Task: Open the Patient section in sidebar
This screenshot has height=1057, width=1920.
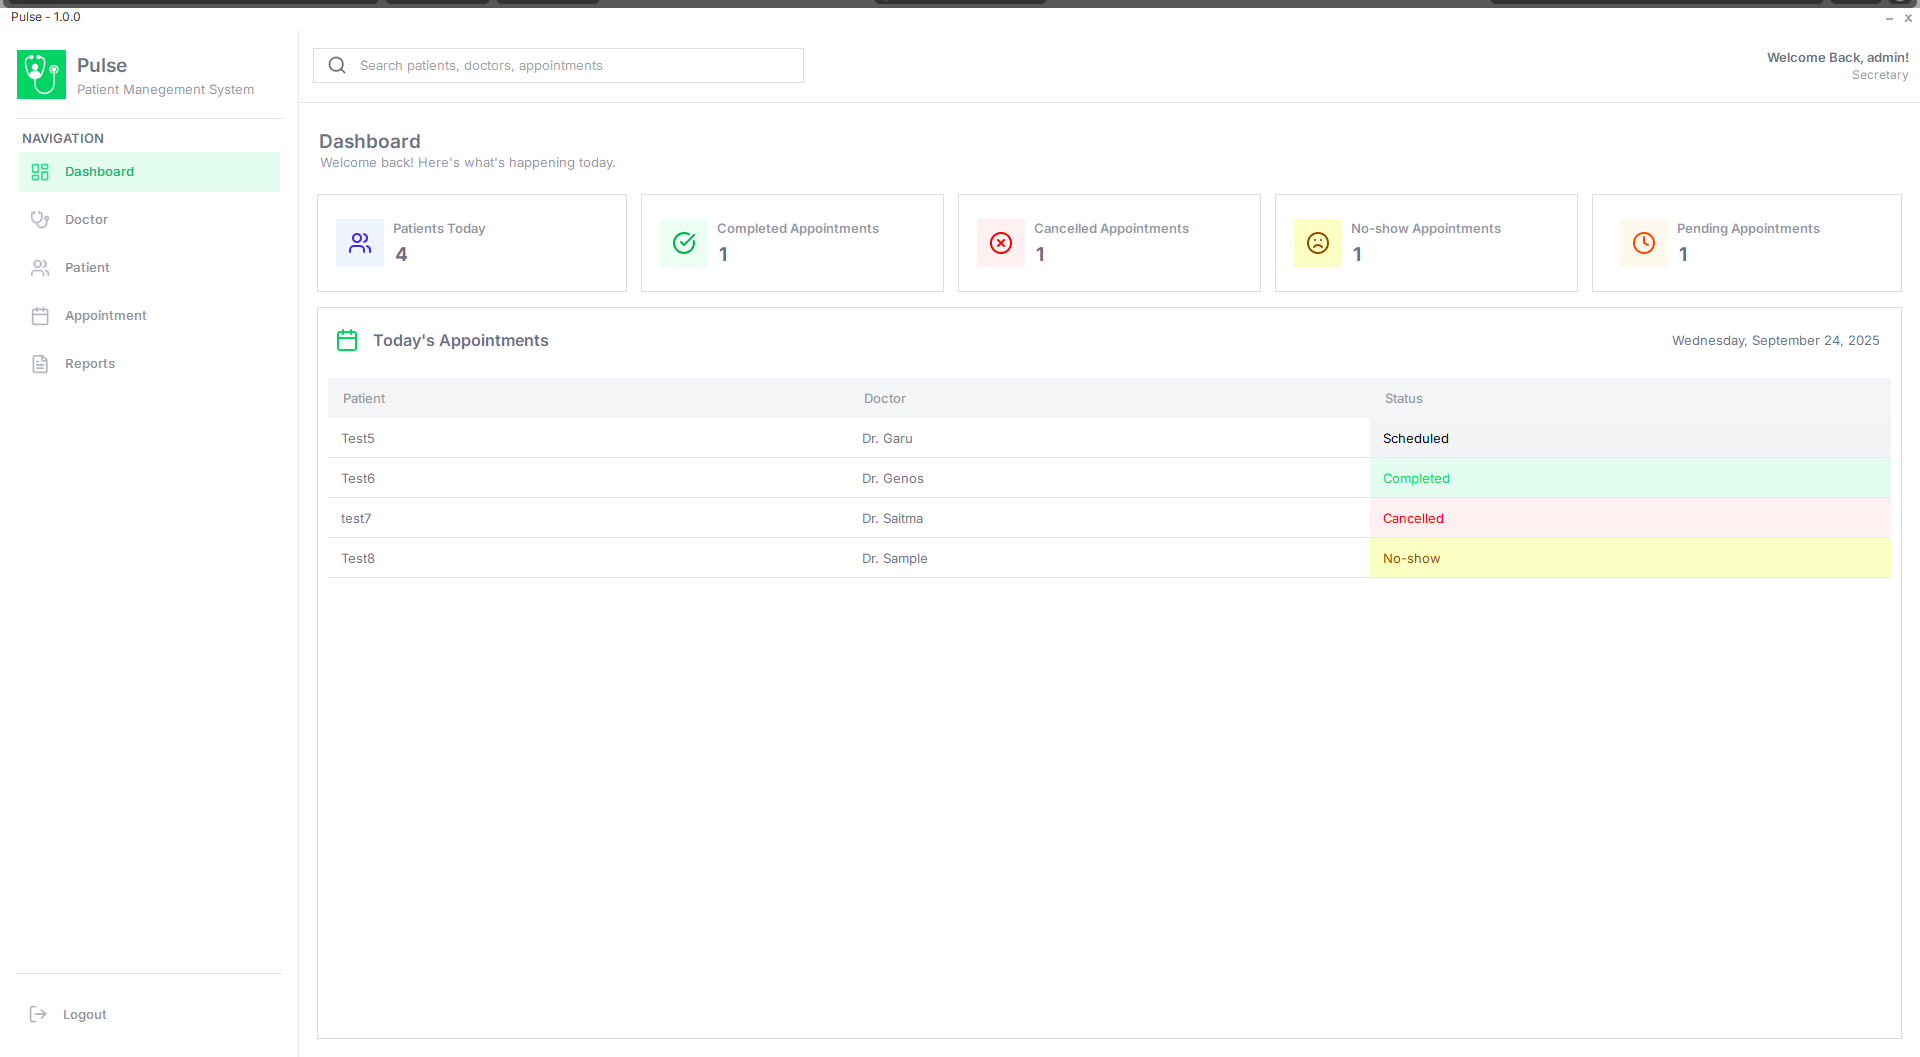Action: [x=87, y=268]
